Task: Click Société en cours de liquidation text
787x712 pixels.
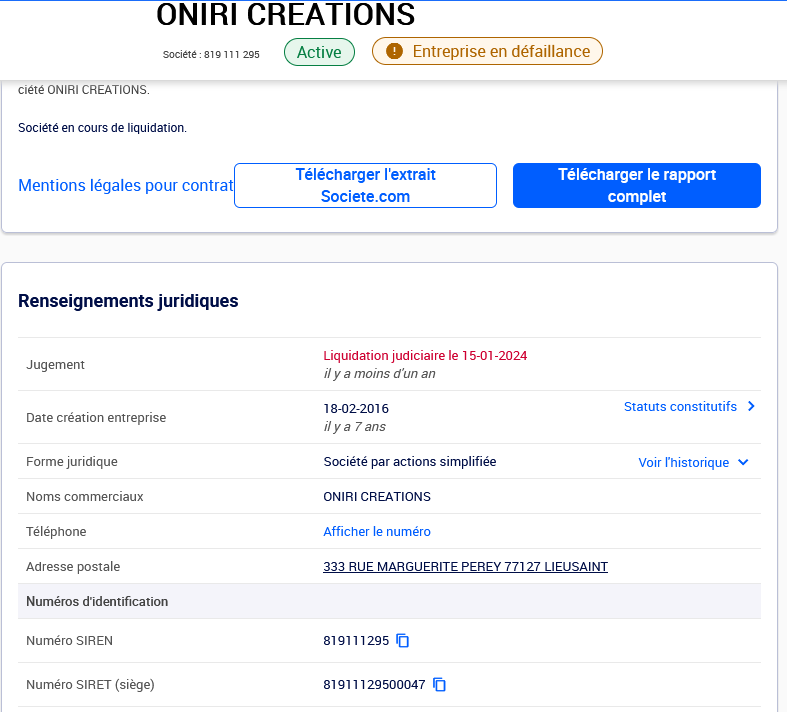Action: click(x=102, y=128)
